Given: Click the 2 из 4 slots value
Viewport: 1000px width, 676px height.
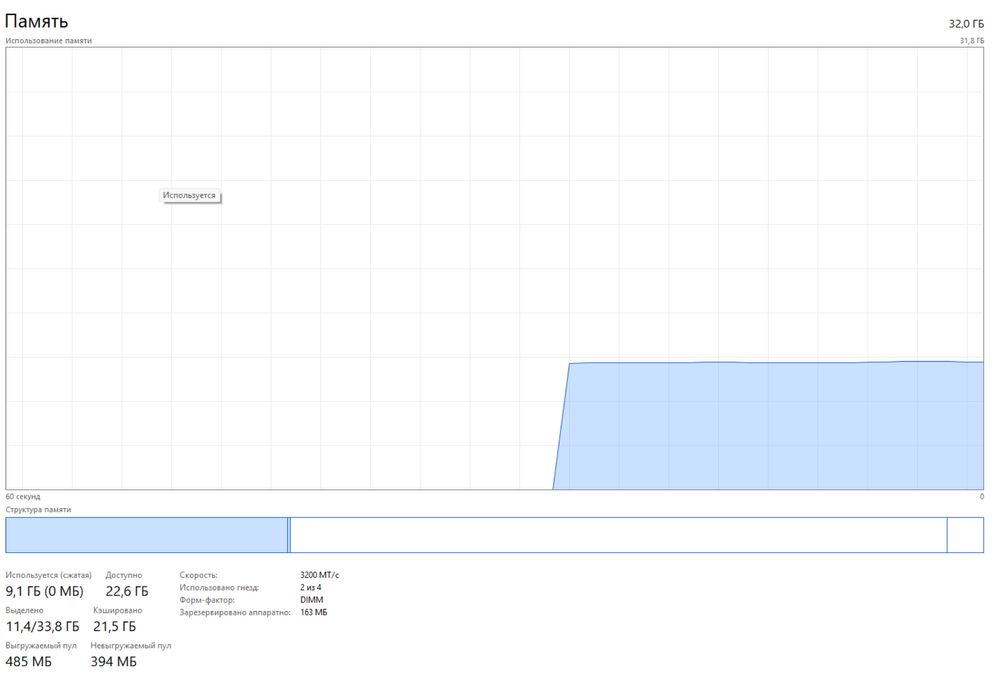Looking at the screenshot, I should tap(311, 587).
